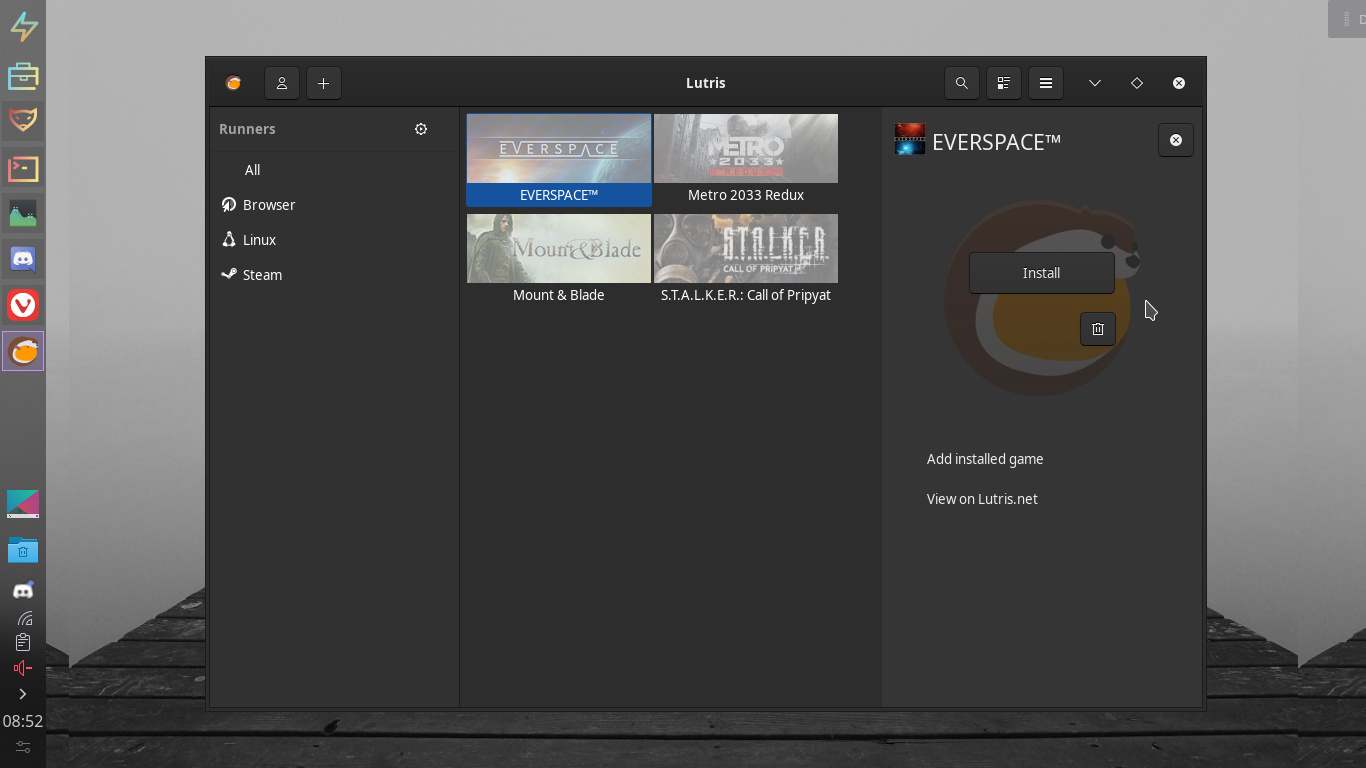The image size is (1366, 768).
Task: Launch the terminal from the dock
Action: (23, 168)
